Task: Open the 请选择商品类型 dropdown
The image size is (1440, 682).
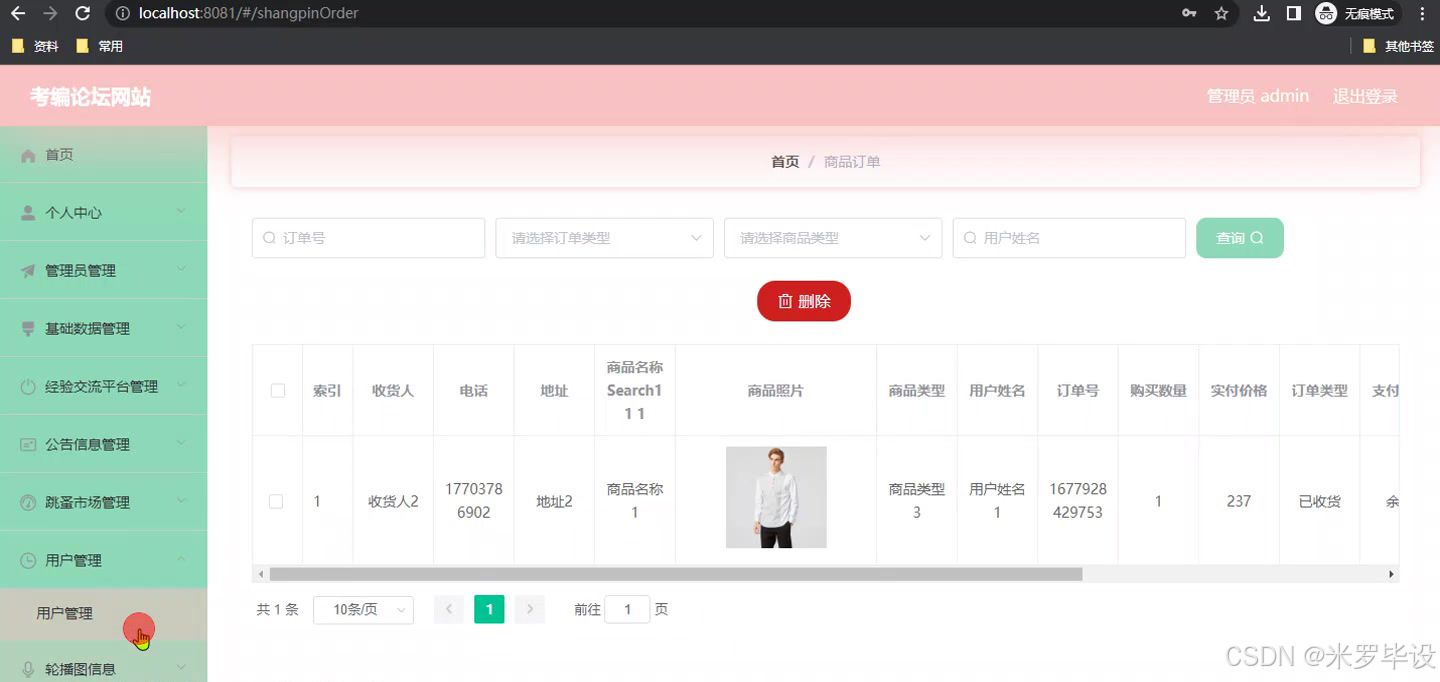Action: click(832, 237)
